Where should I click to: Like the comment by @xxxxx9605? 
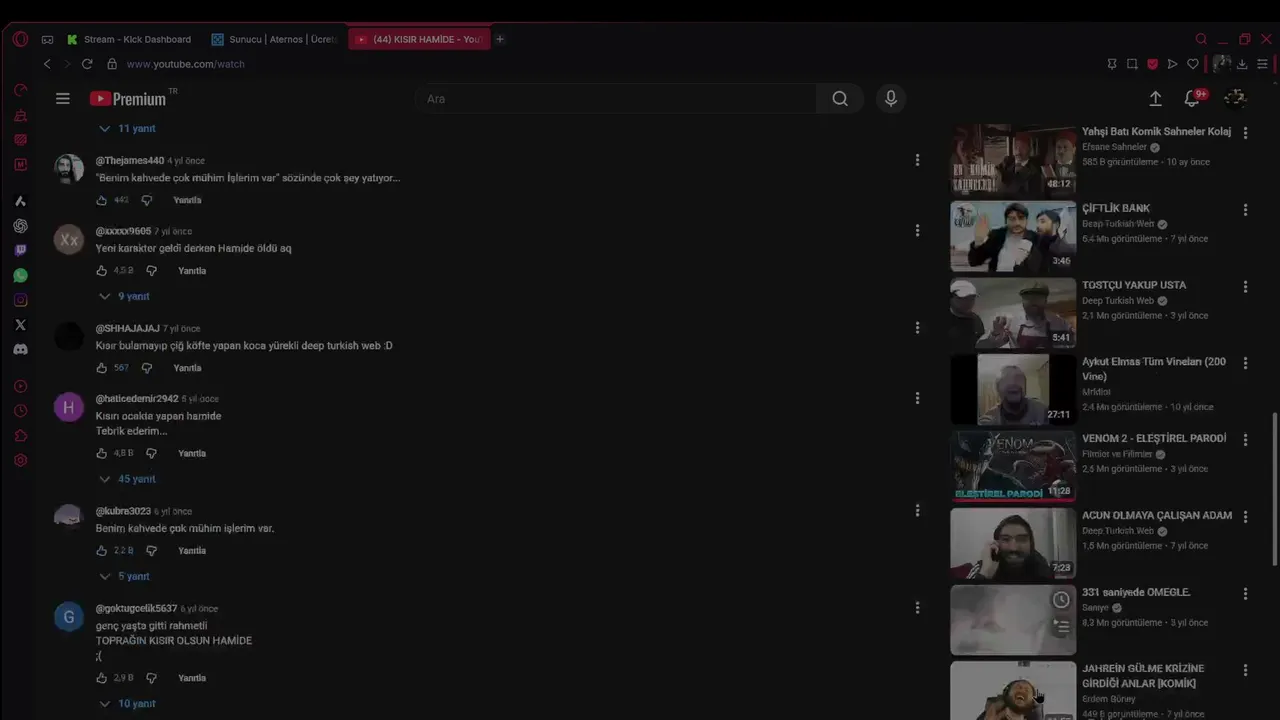101,271
